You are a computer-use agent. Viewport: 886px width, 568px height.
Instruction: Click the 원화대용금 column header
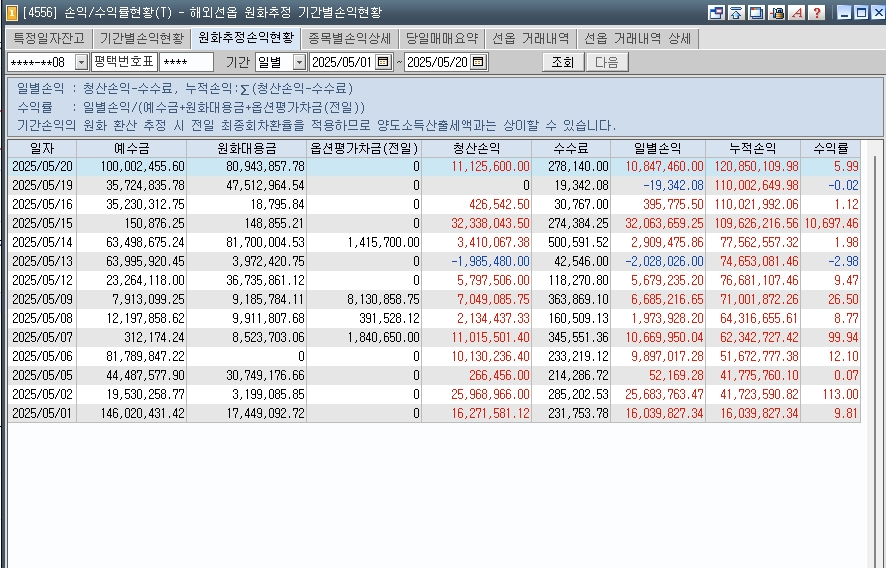[246, 149]
